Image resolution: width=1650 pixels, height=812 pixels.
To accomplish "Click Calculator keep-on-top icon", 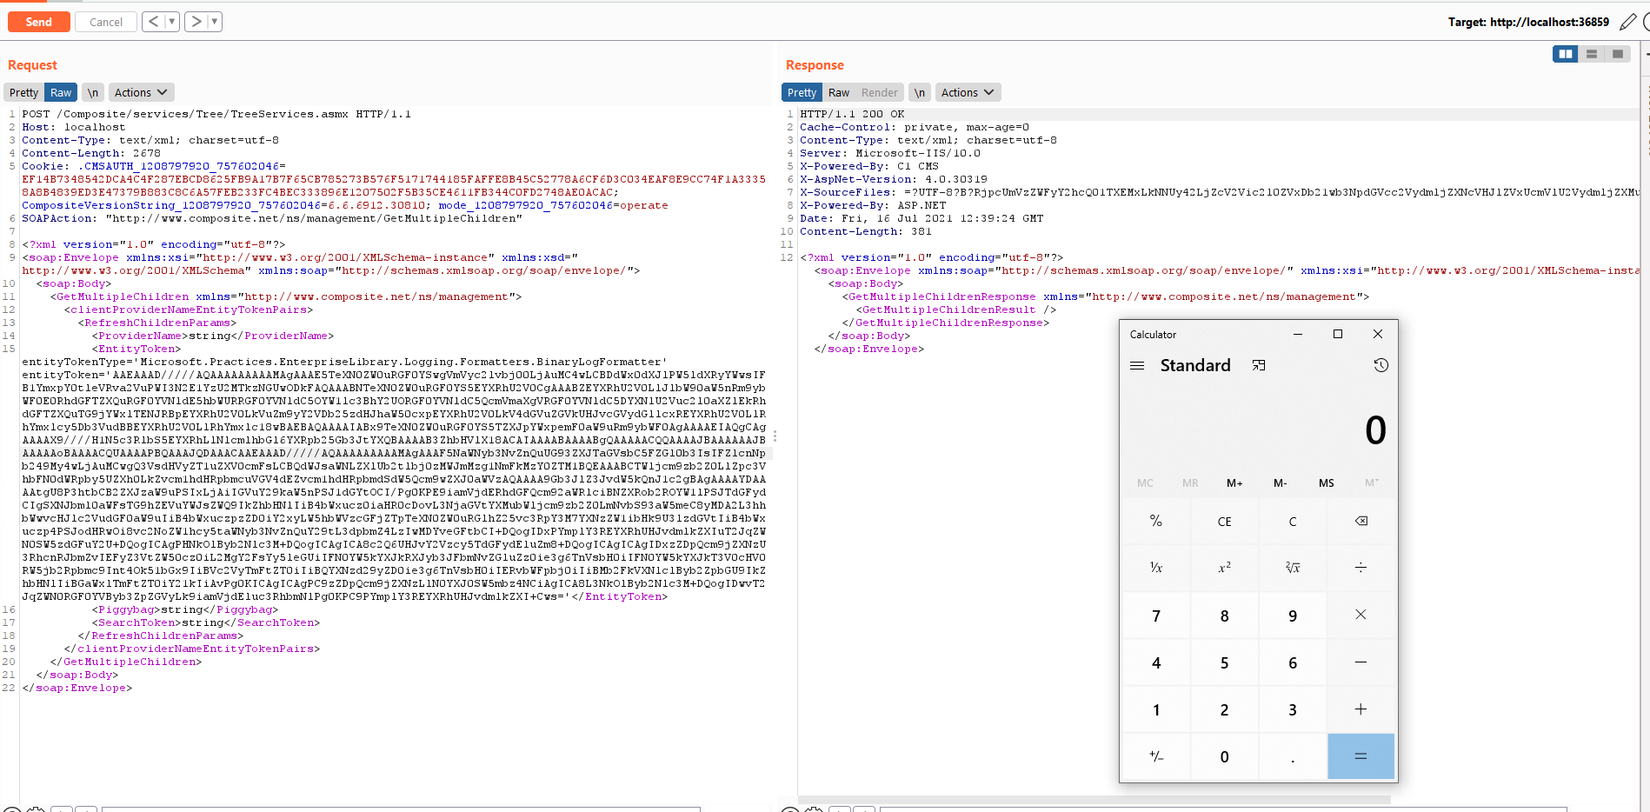I will coord(1259,366).
